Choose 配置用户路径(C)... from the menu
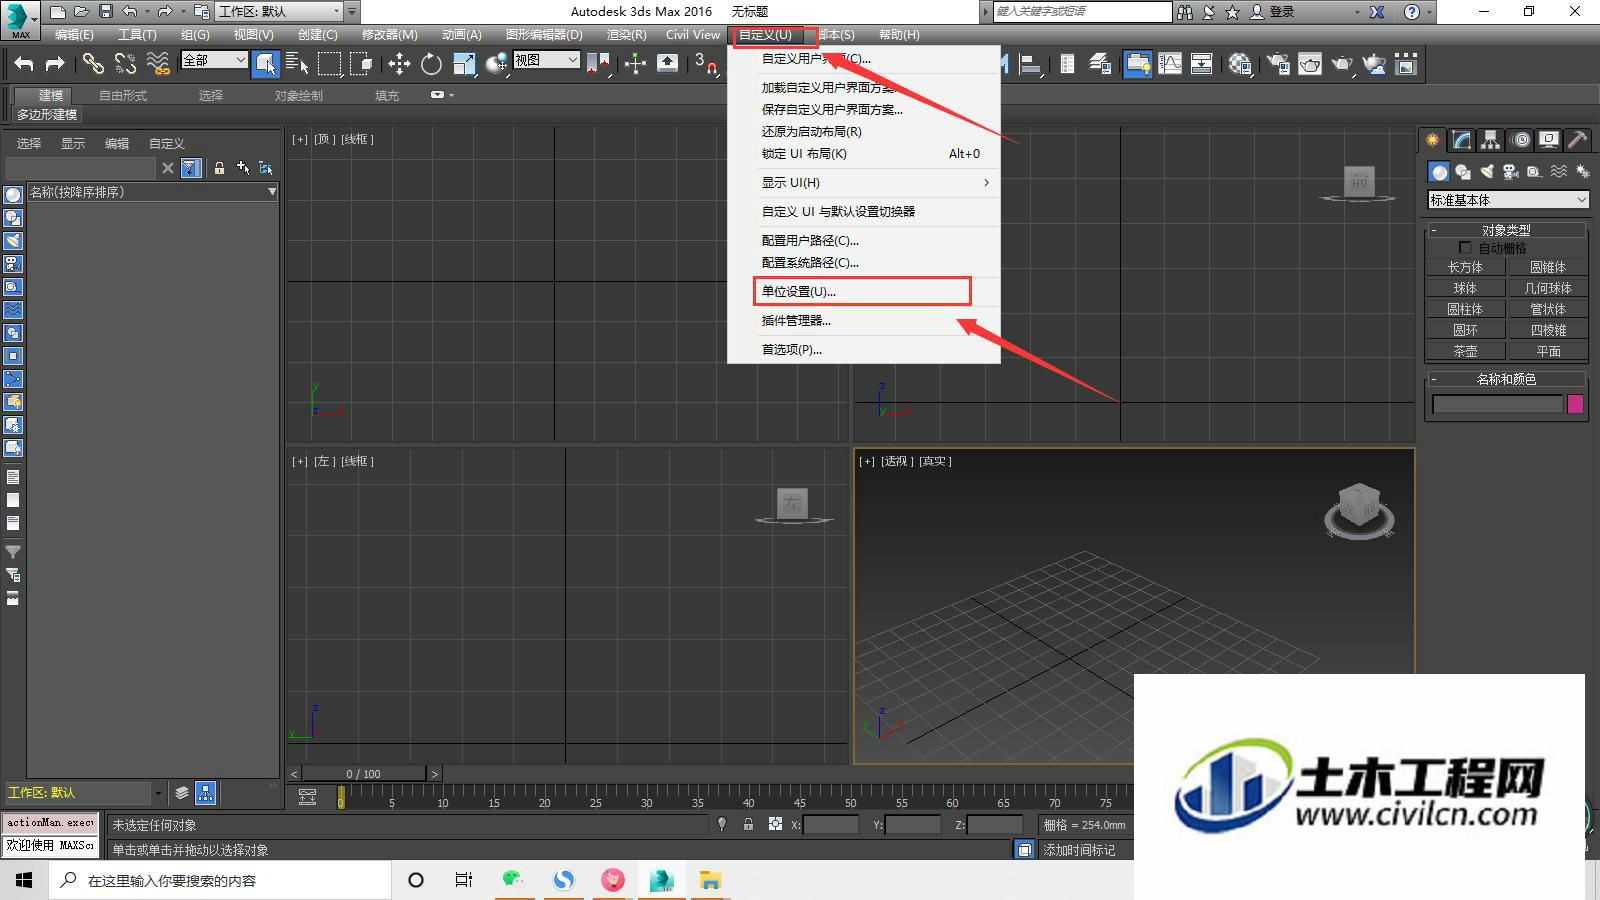Viewport: 1600px width, 900px height. tap(864, 240)
